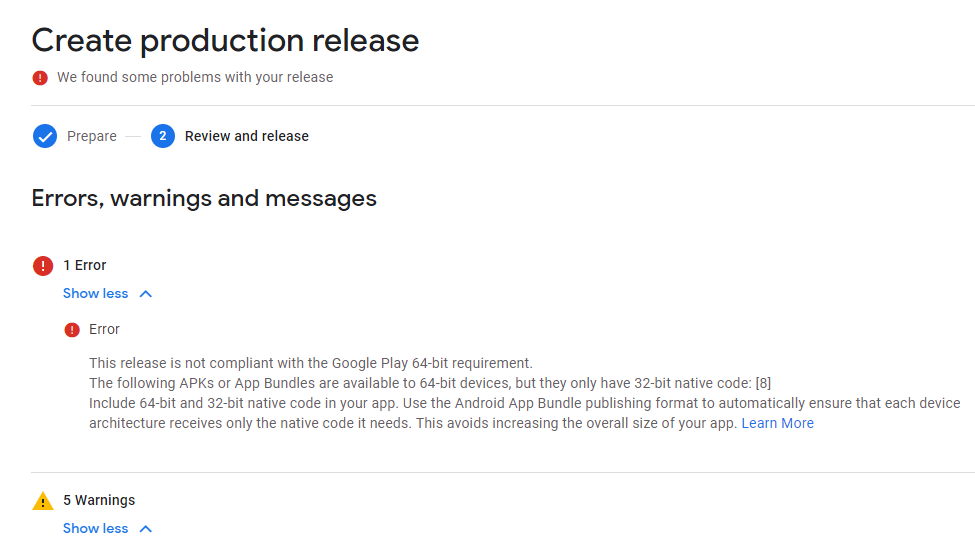Click the "1 Error" summary label
This screenshot has width=975, height=545.
85,265
